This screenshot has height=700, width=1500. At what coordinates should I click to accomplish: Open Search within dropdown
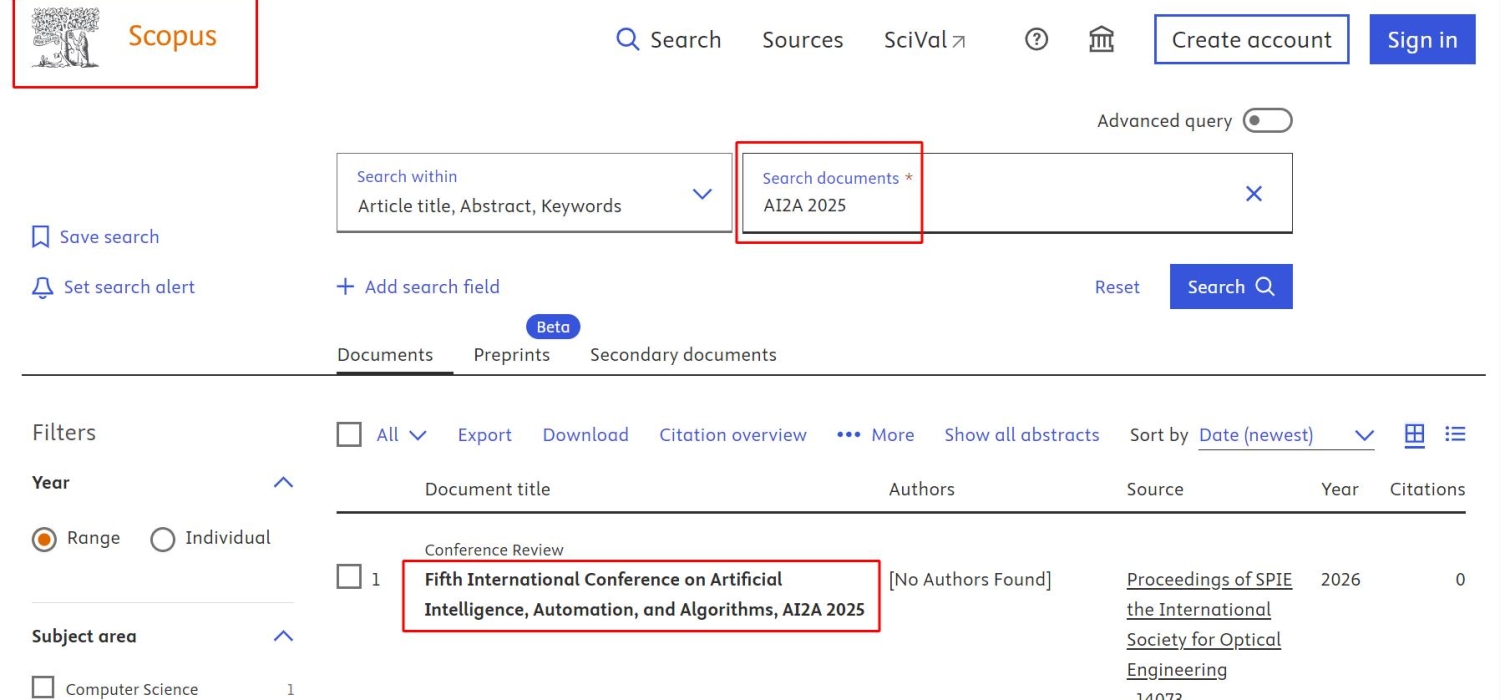[x=534, y=192]
